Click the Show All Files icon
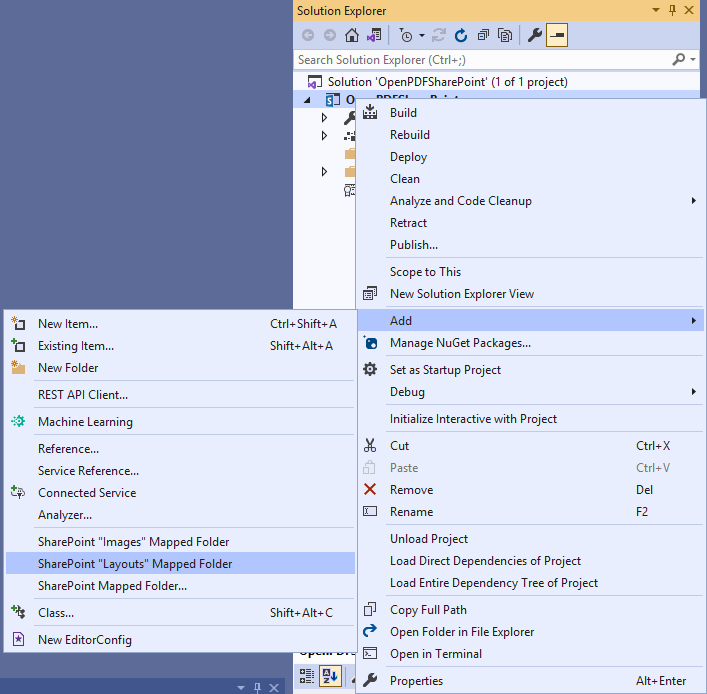Image resolution: width=707 pixels, height=694 pixels. 505,35
